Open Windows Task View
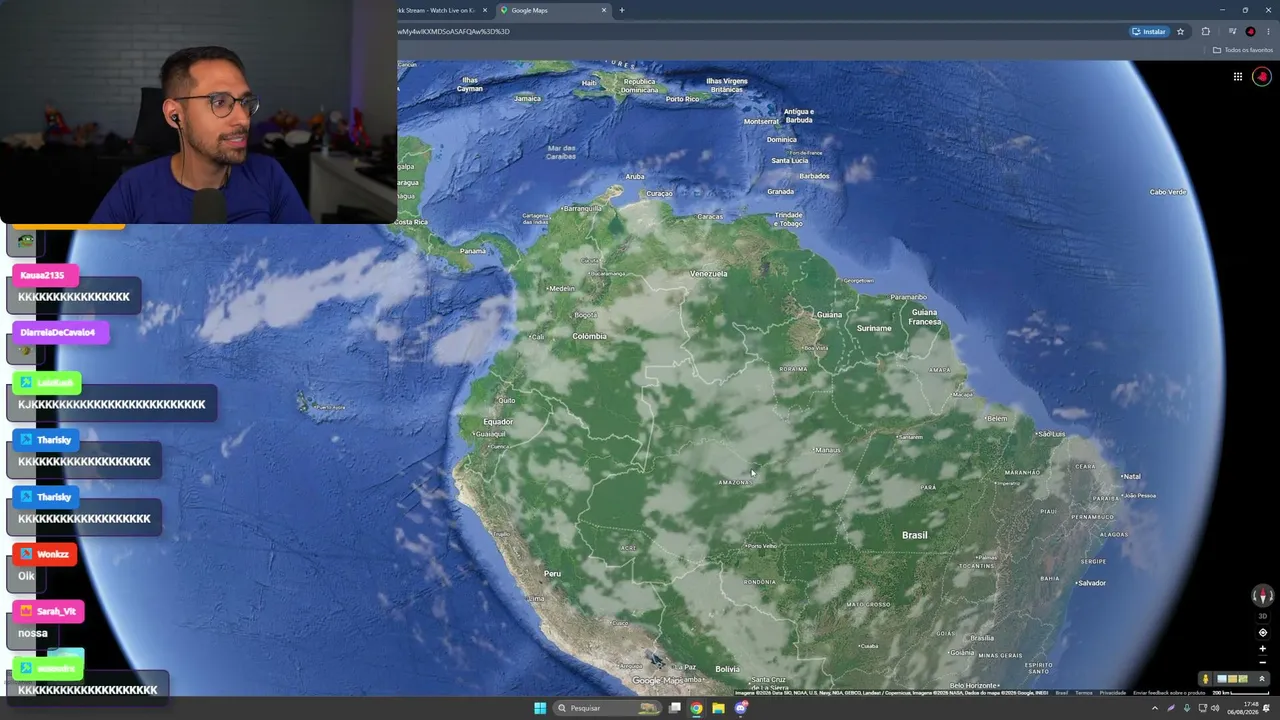The height and width of the screenshot is (720, 1280). [x=675, y=708]
